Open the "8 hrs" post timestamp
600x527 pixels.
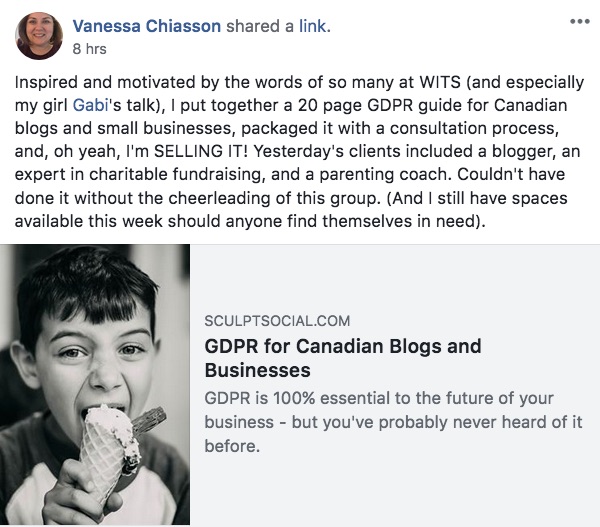coord(89,48)
